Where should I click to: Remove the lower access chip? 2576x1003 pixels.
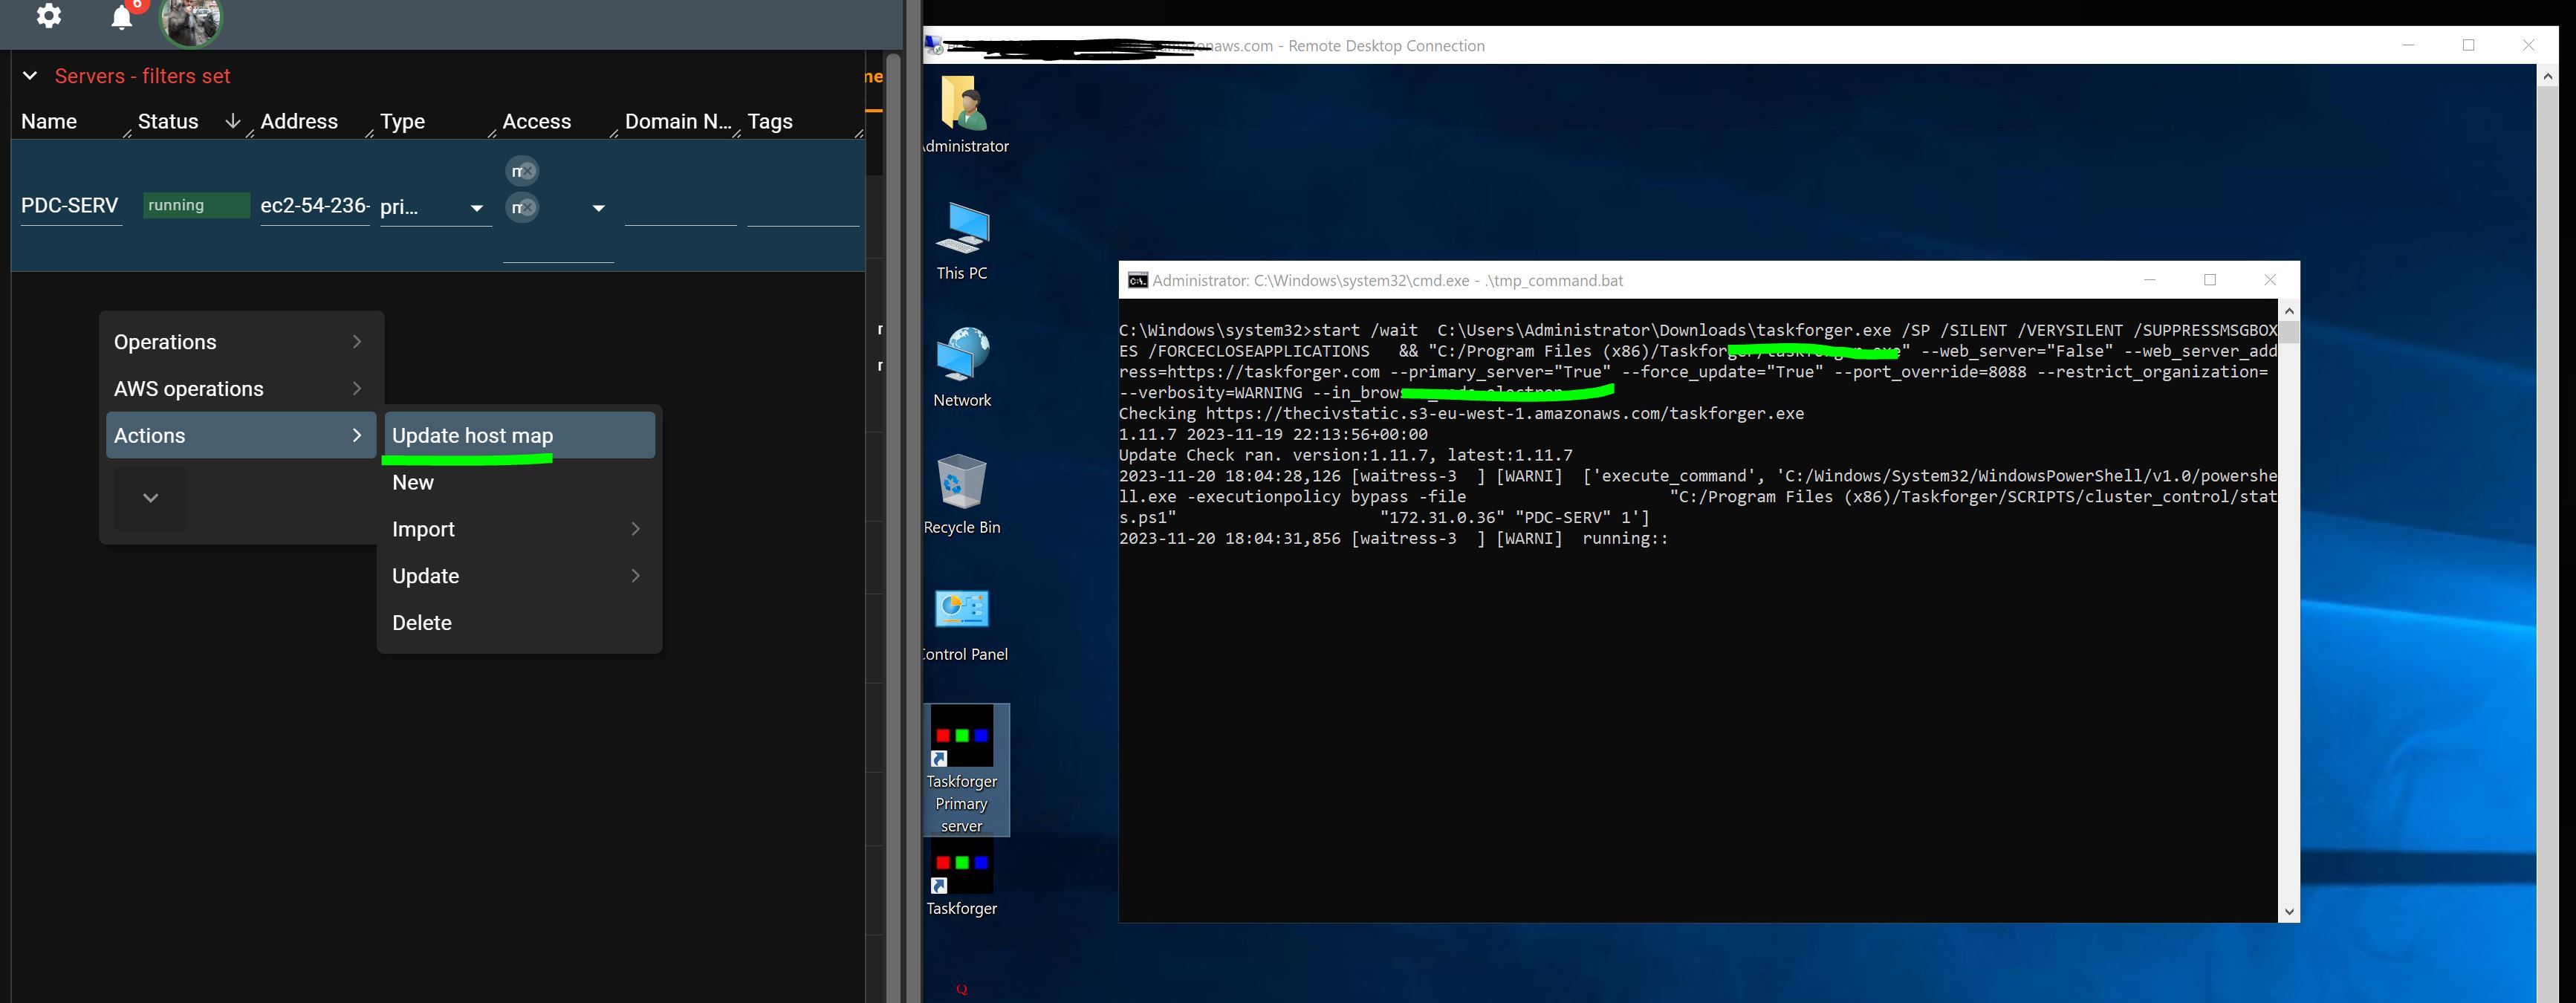point(528,207)
